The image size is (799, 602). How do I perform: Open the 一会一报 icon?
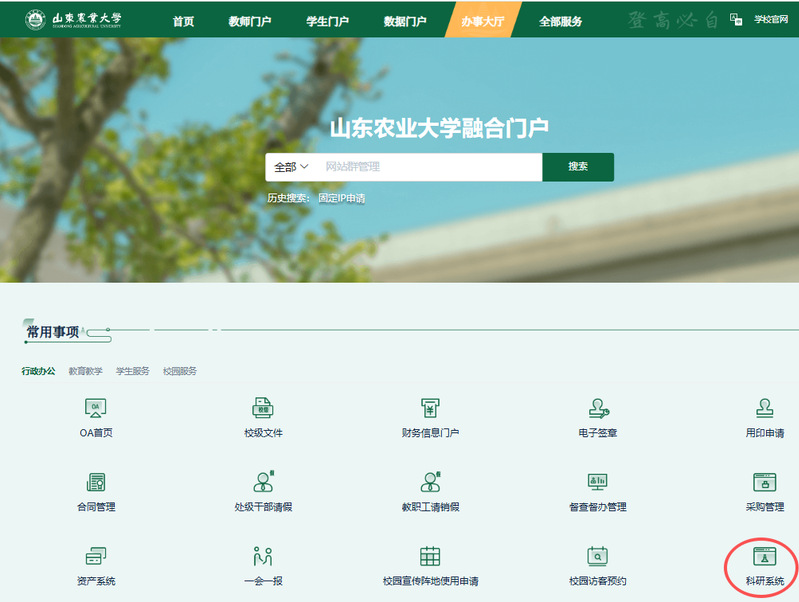point(263,556)
